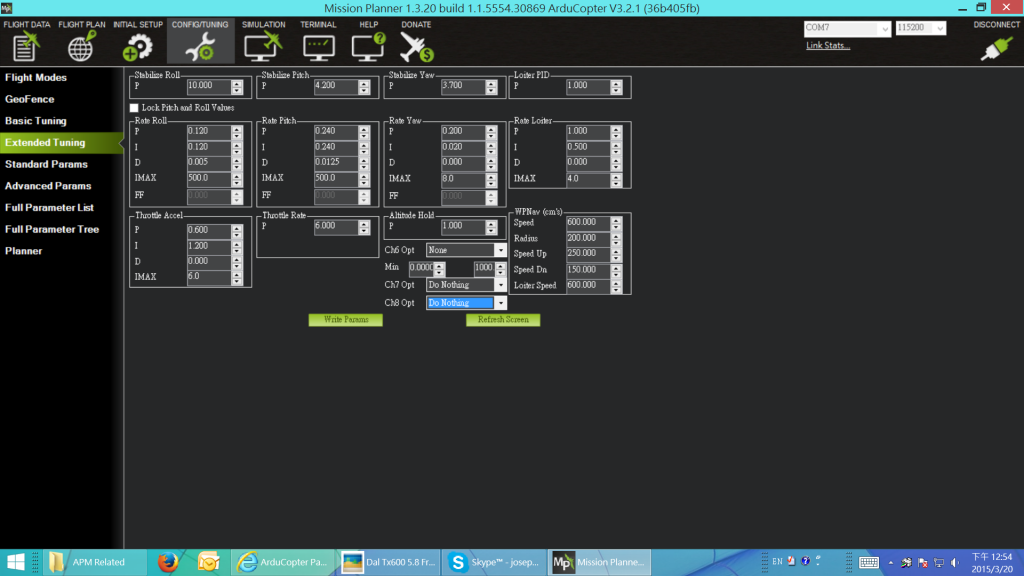Open Skype from the taskbar

[494, 562]
